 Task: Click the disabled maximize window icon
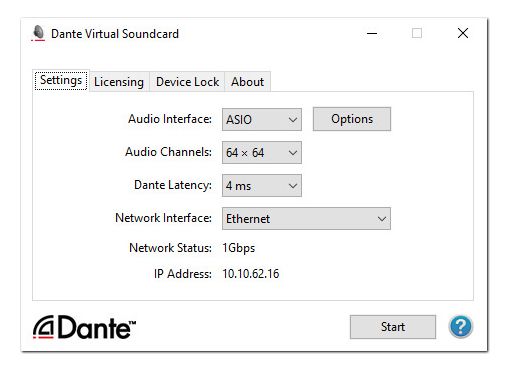click(417, 33)
